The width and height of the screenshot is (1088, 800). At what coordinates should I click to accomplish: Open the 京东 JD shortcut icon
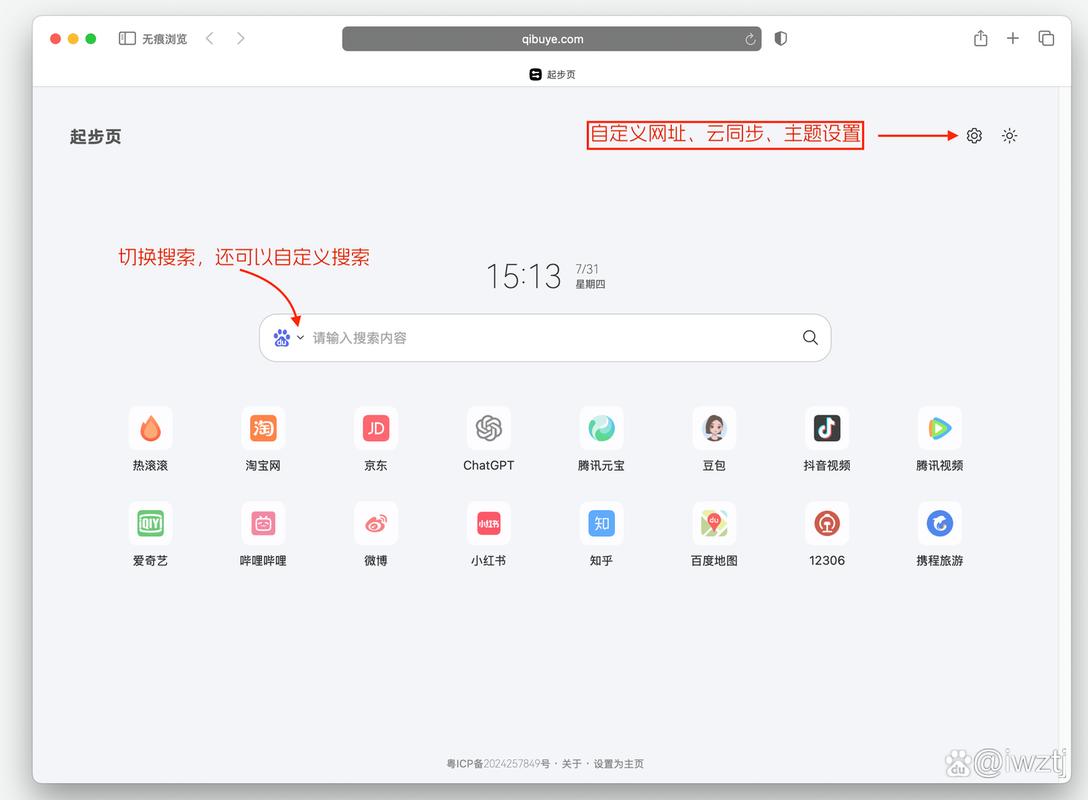pos(375,428)
